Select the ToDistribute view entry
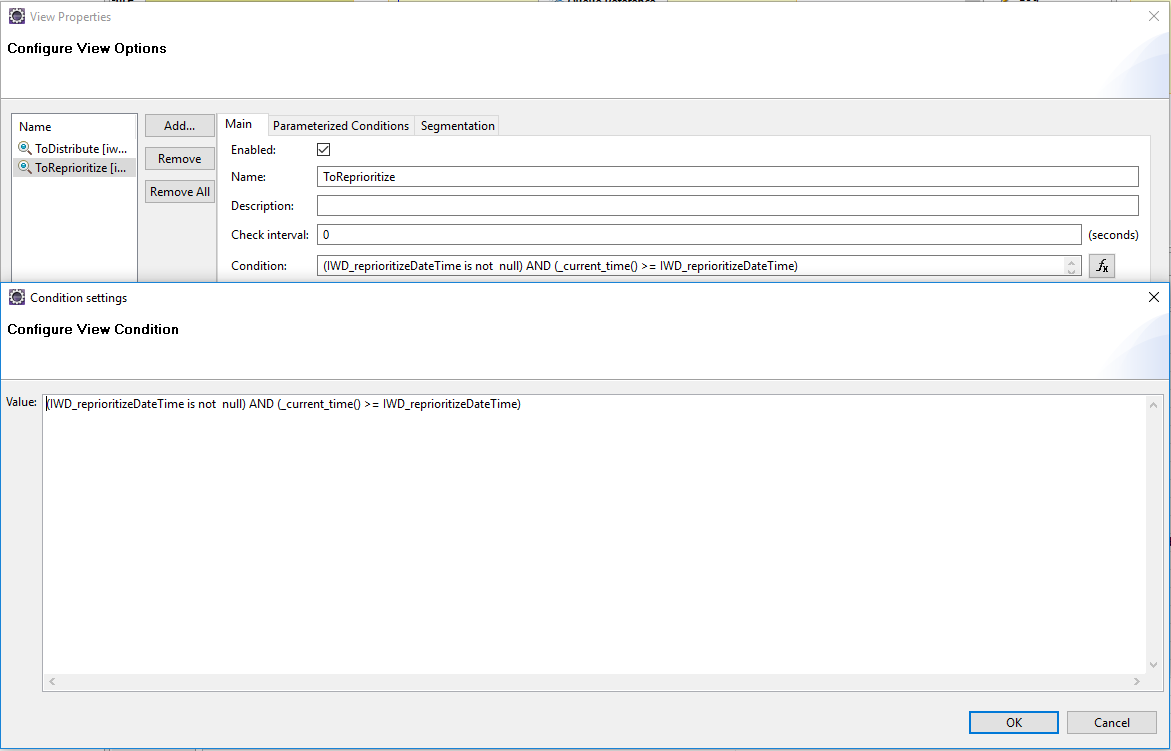 (x=75, y=148)
